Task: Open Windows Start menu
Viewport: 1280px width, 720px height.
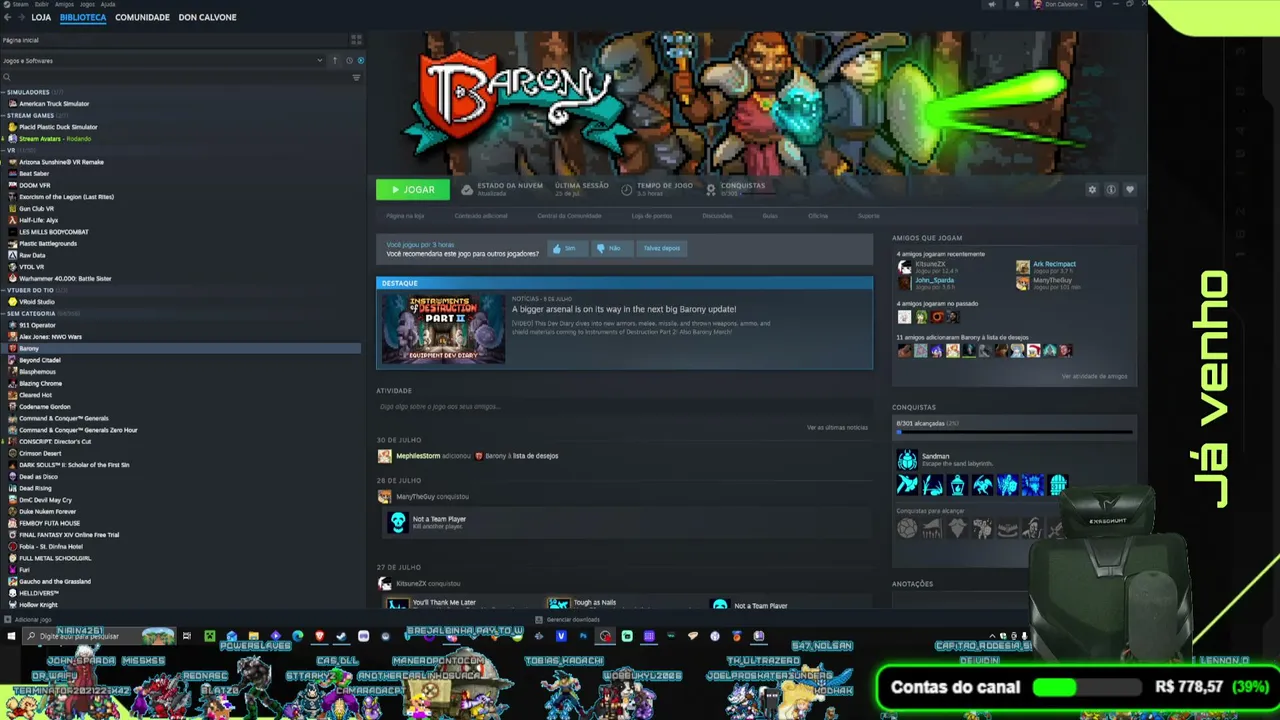Action: pos(11,636)
